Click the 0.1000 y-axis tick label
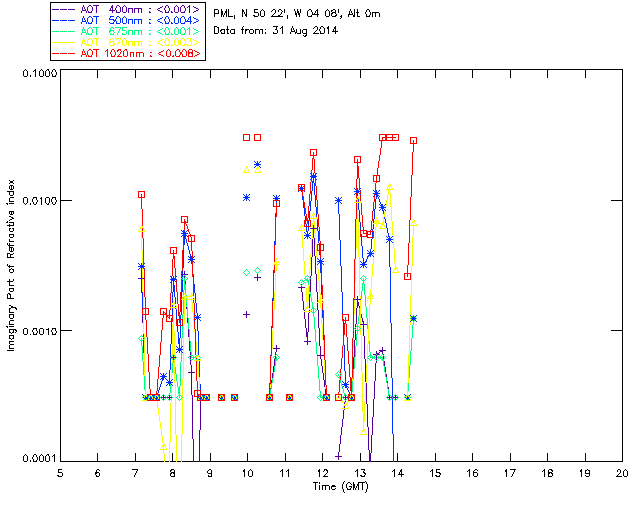This screenshot has width=640, height=512. point(39,73)
